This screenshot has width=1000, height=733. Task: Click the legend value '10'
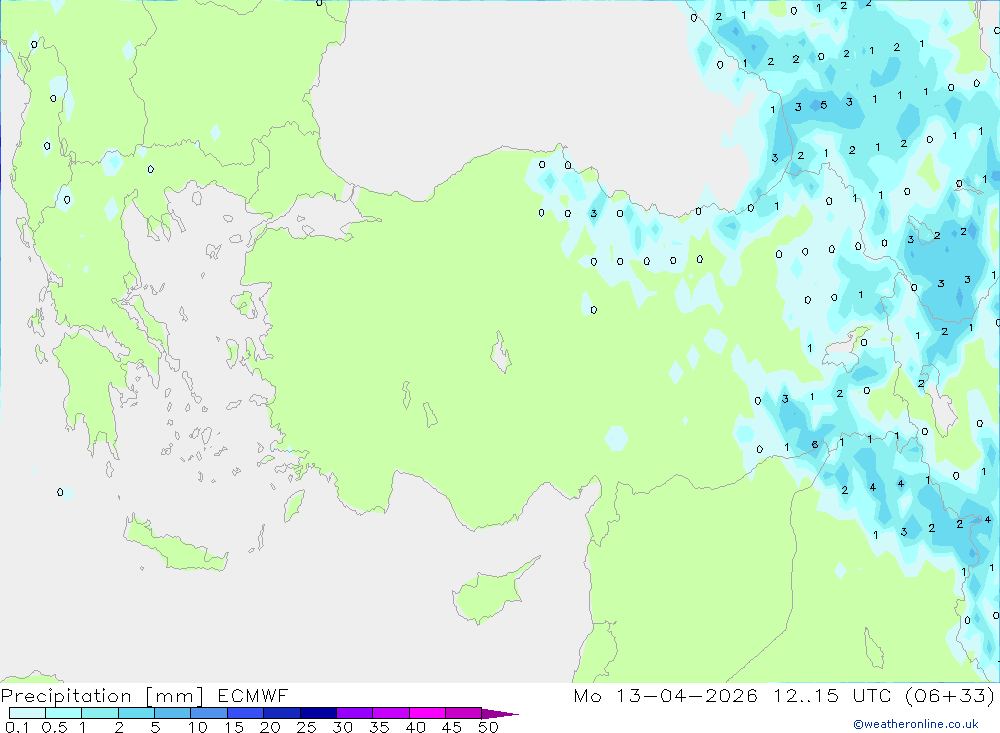pyautogui.click(x=198, y=727)
